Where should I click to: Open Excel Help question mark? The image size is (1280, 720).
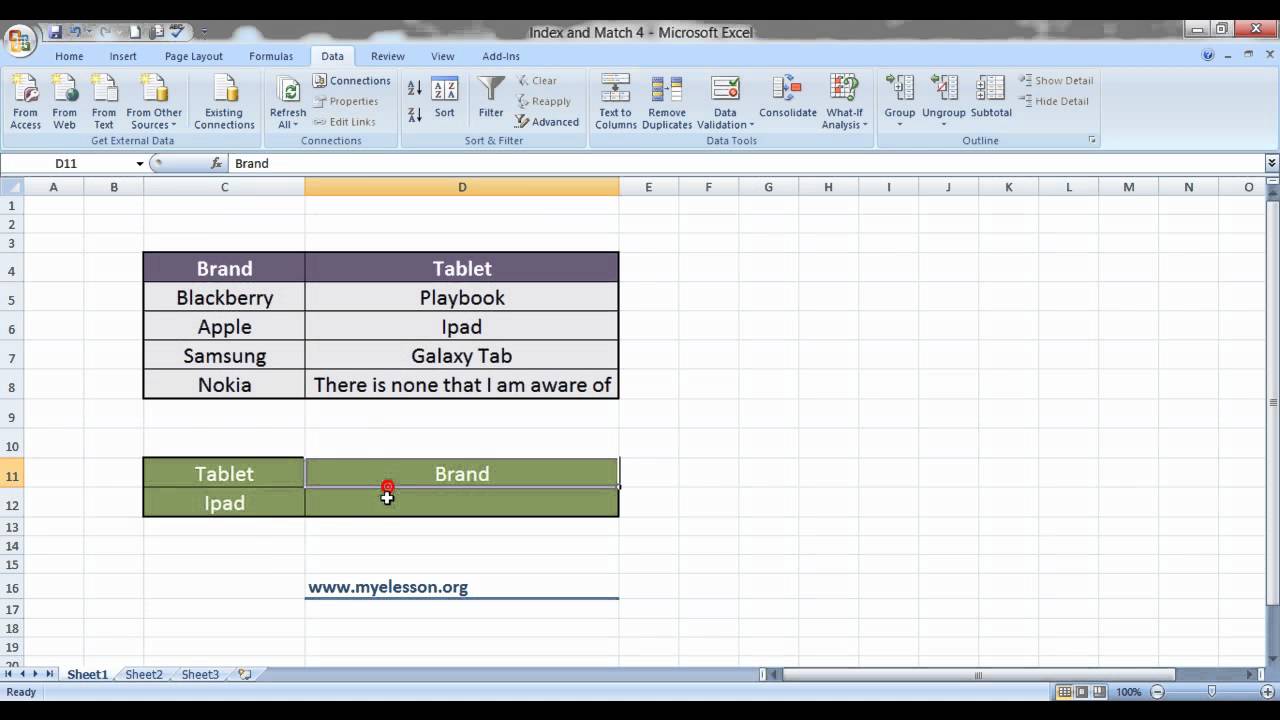pos(1208,56)
